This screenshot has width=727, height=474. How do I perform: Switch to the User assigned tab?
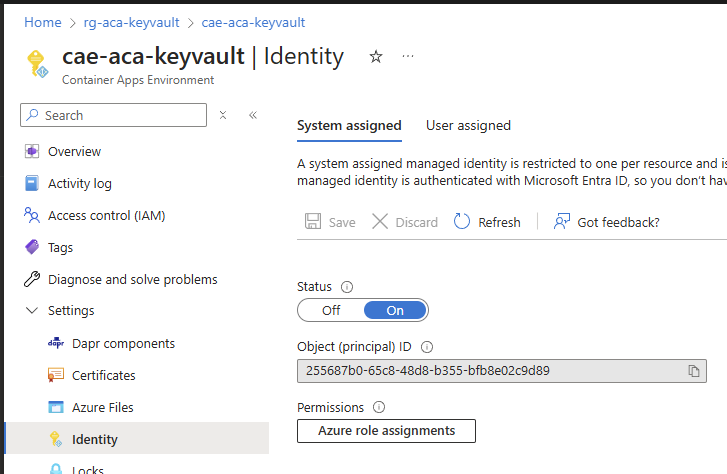[468, 126]
